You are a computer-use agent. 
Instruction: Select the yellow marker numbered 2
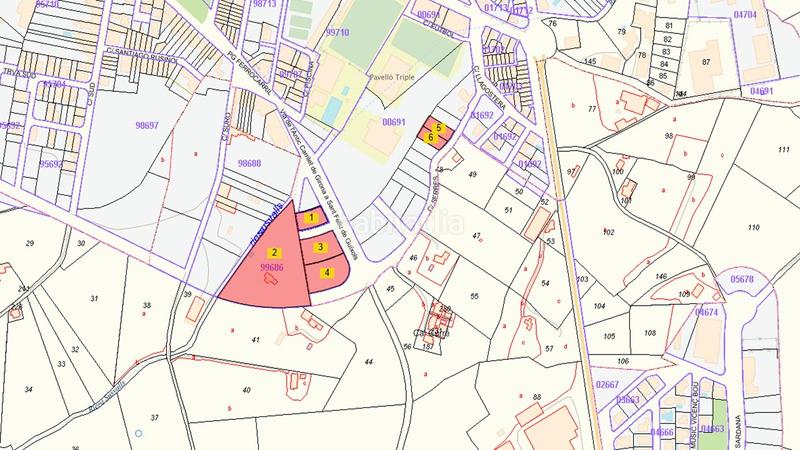tap(259, 253)
